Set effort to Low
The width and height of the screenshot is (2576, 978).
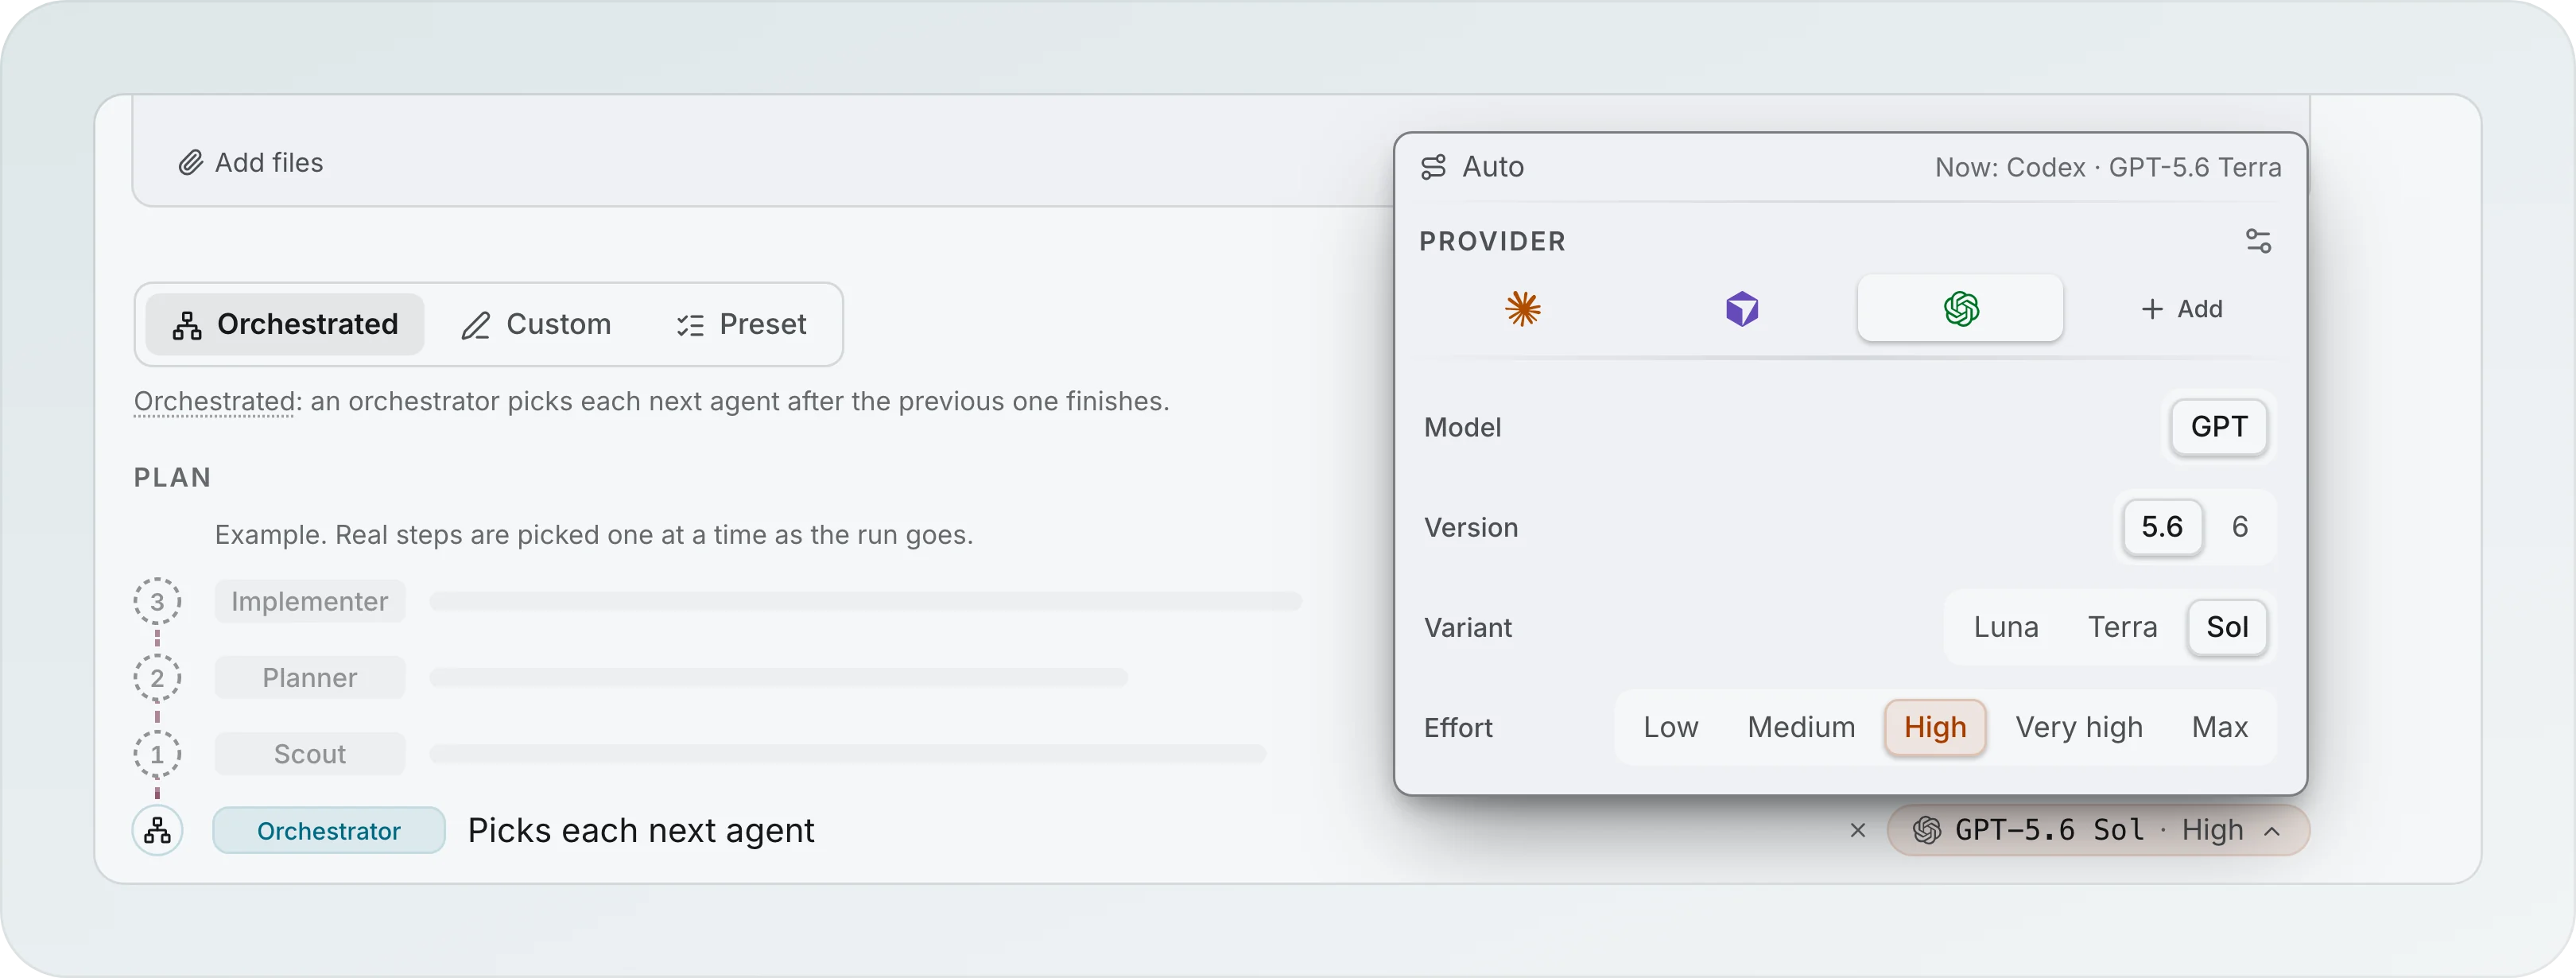1670,727
